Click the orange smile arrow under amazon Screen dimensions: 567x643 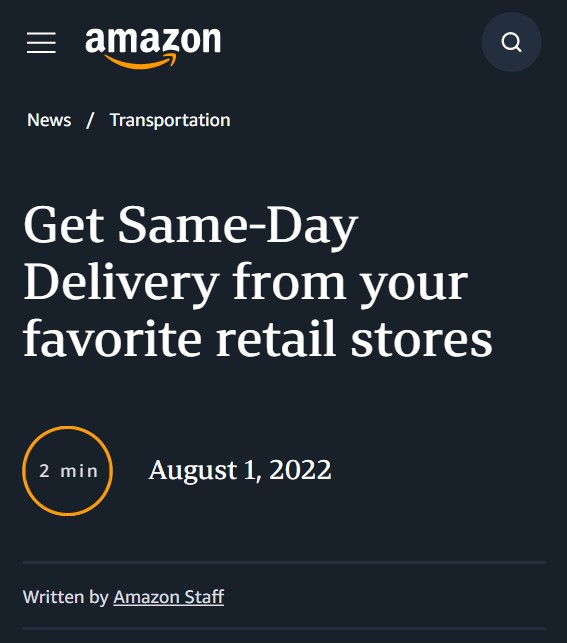[141, 61]
